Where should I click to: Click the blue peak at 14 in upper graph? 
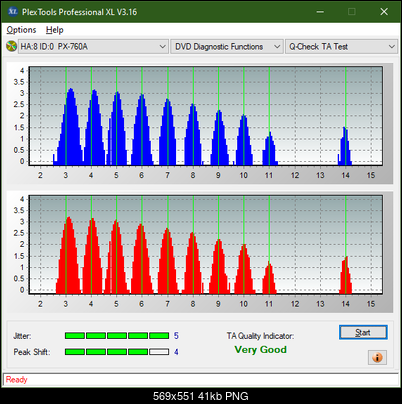(345, 146)
